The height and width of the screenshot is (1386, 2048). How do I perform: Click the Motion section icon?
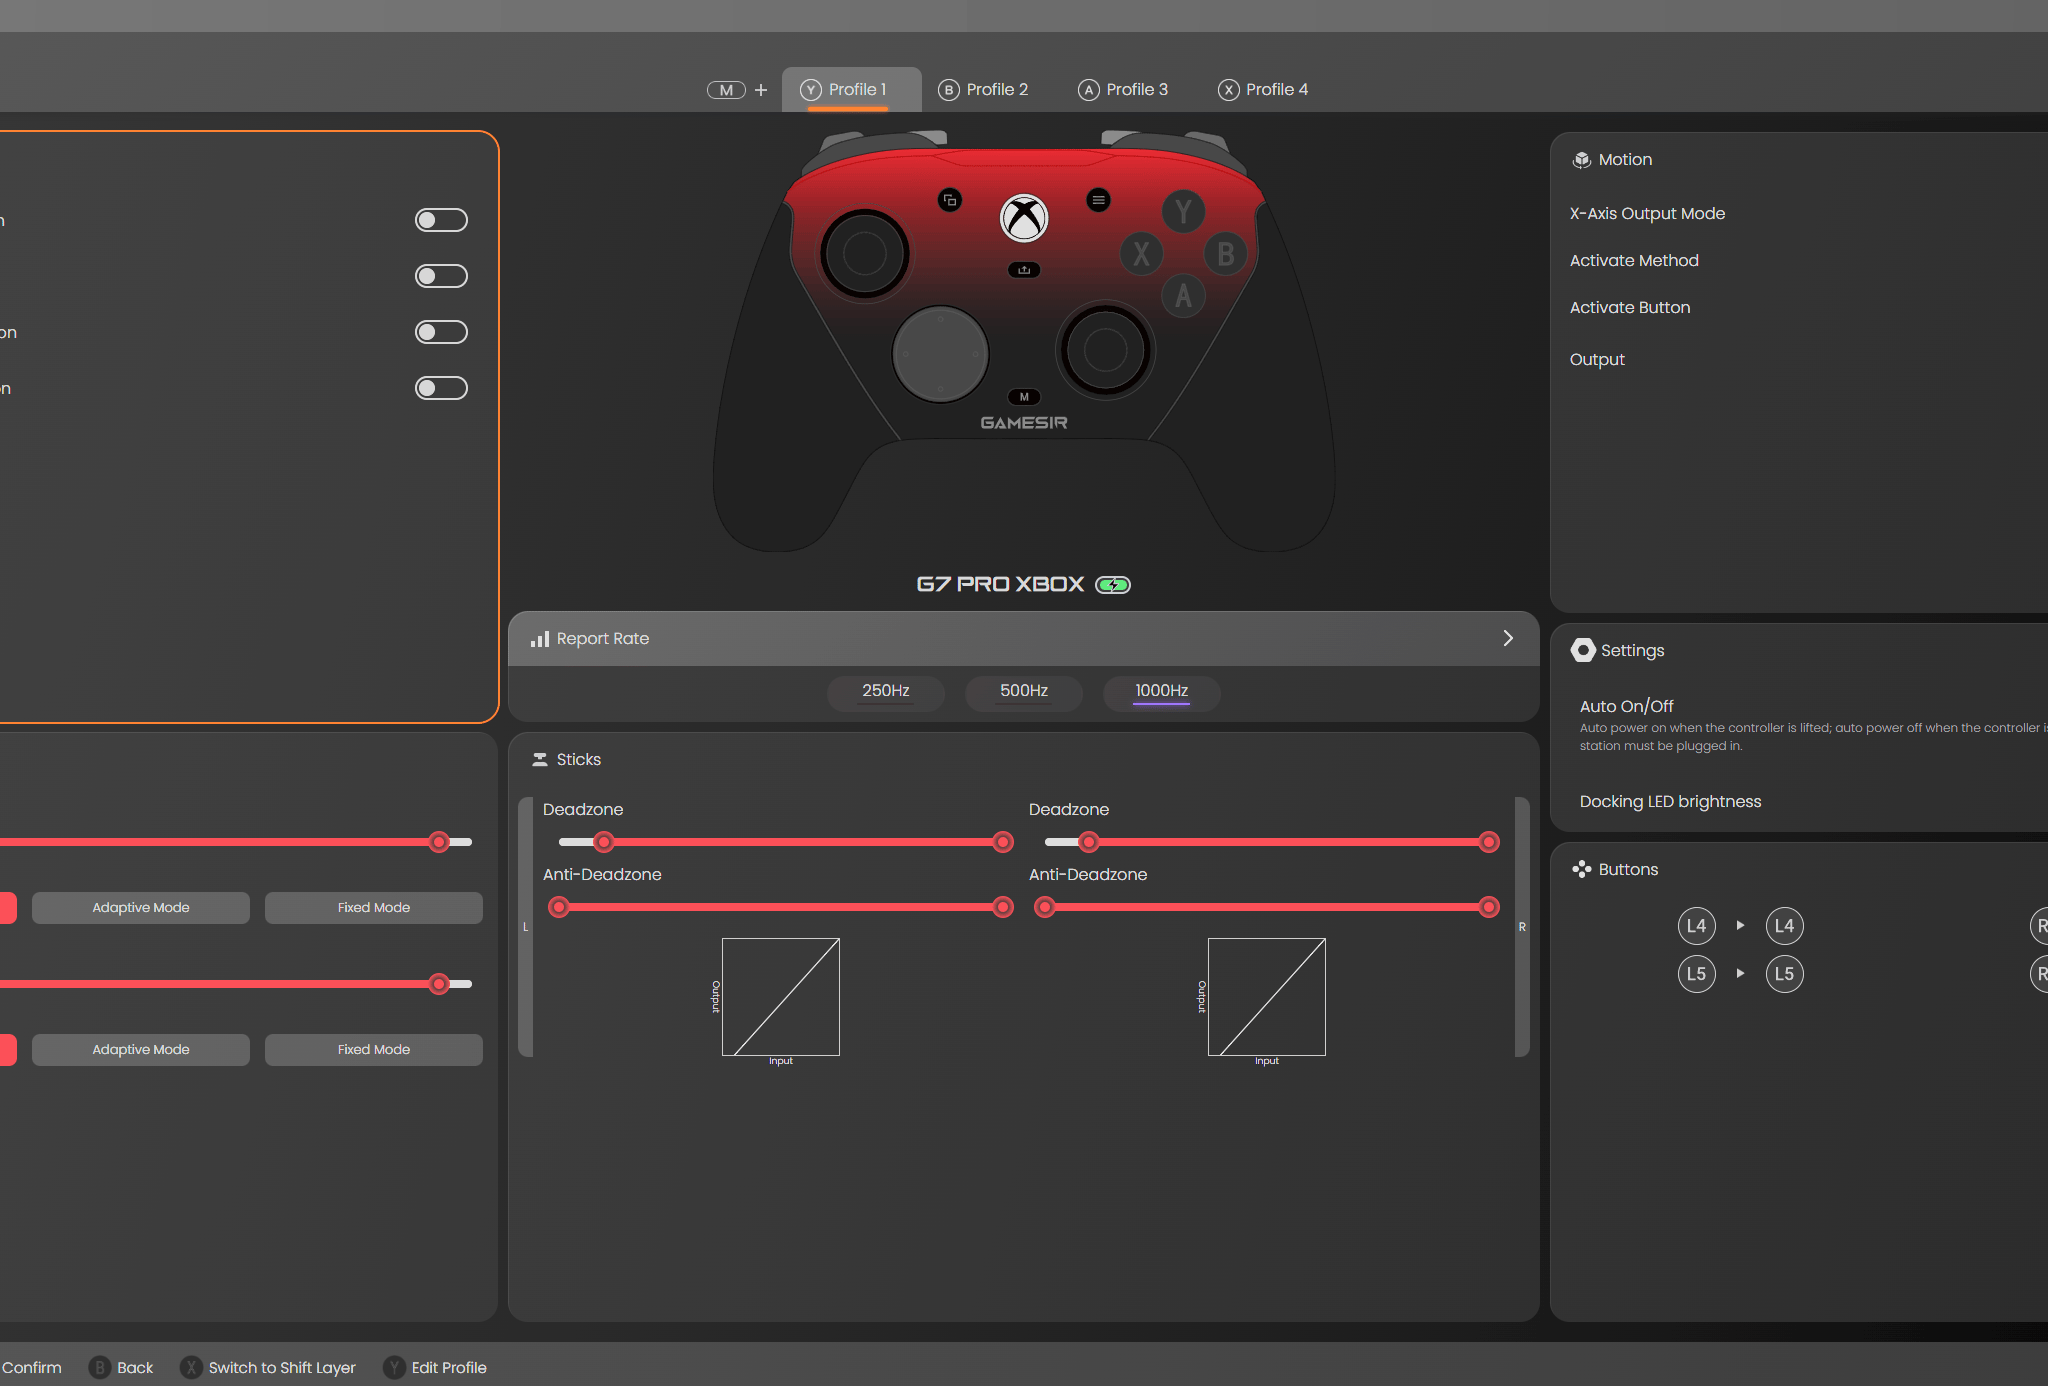[x=1582, y=160]
